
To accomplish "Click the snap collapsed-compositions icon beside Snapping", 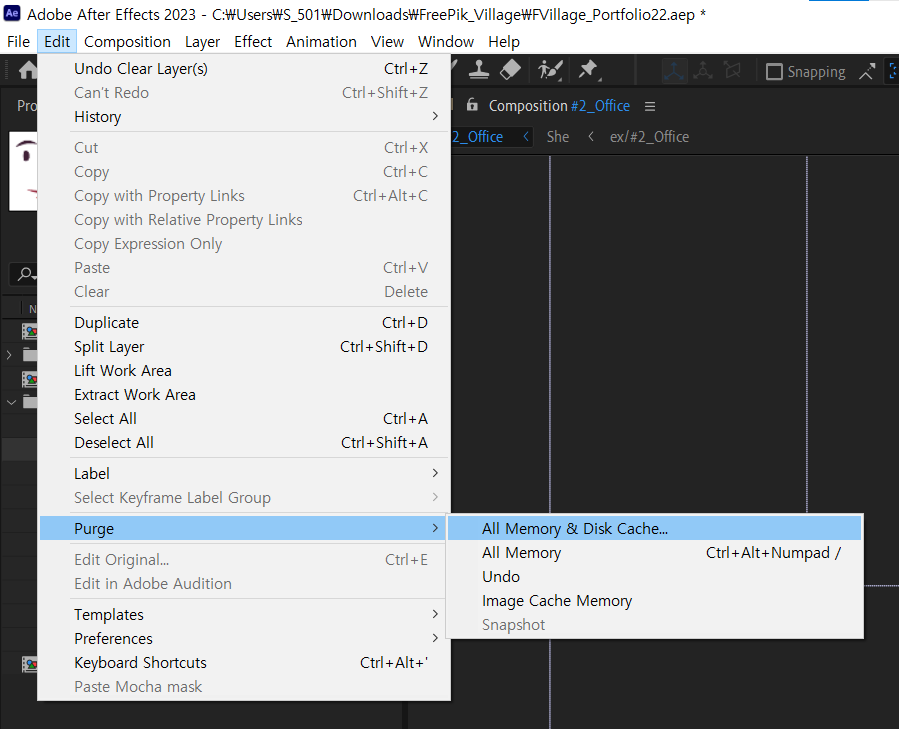I will (x=867, y=71).
